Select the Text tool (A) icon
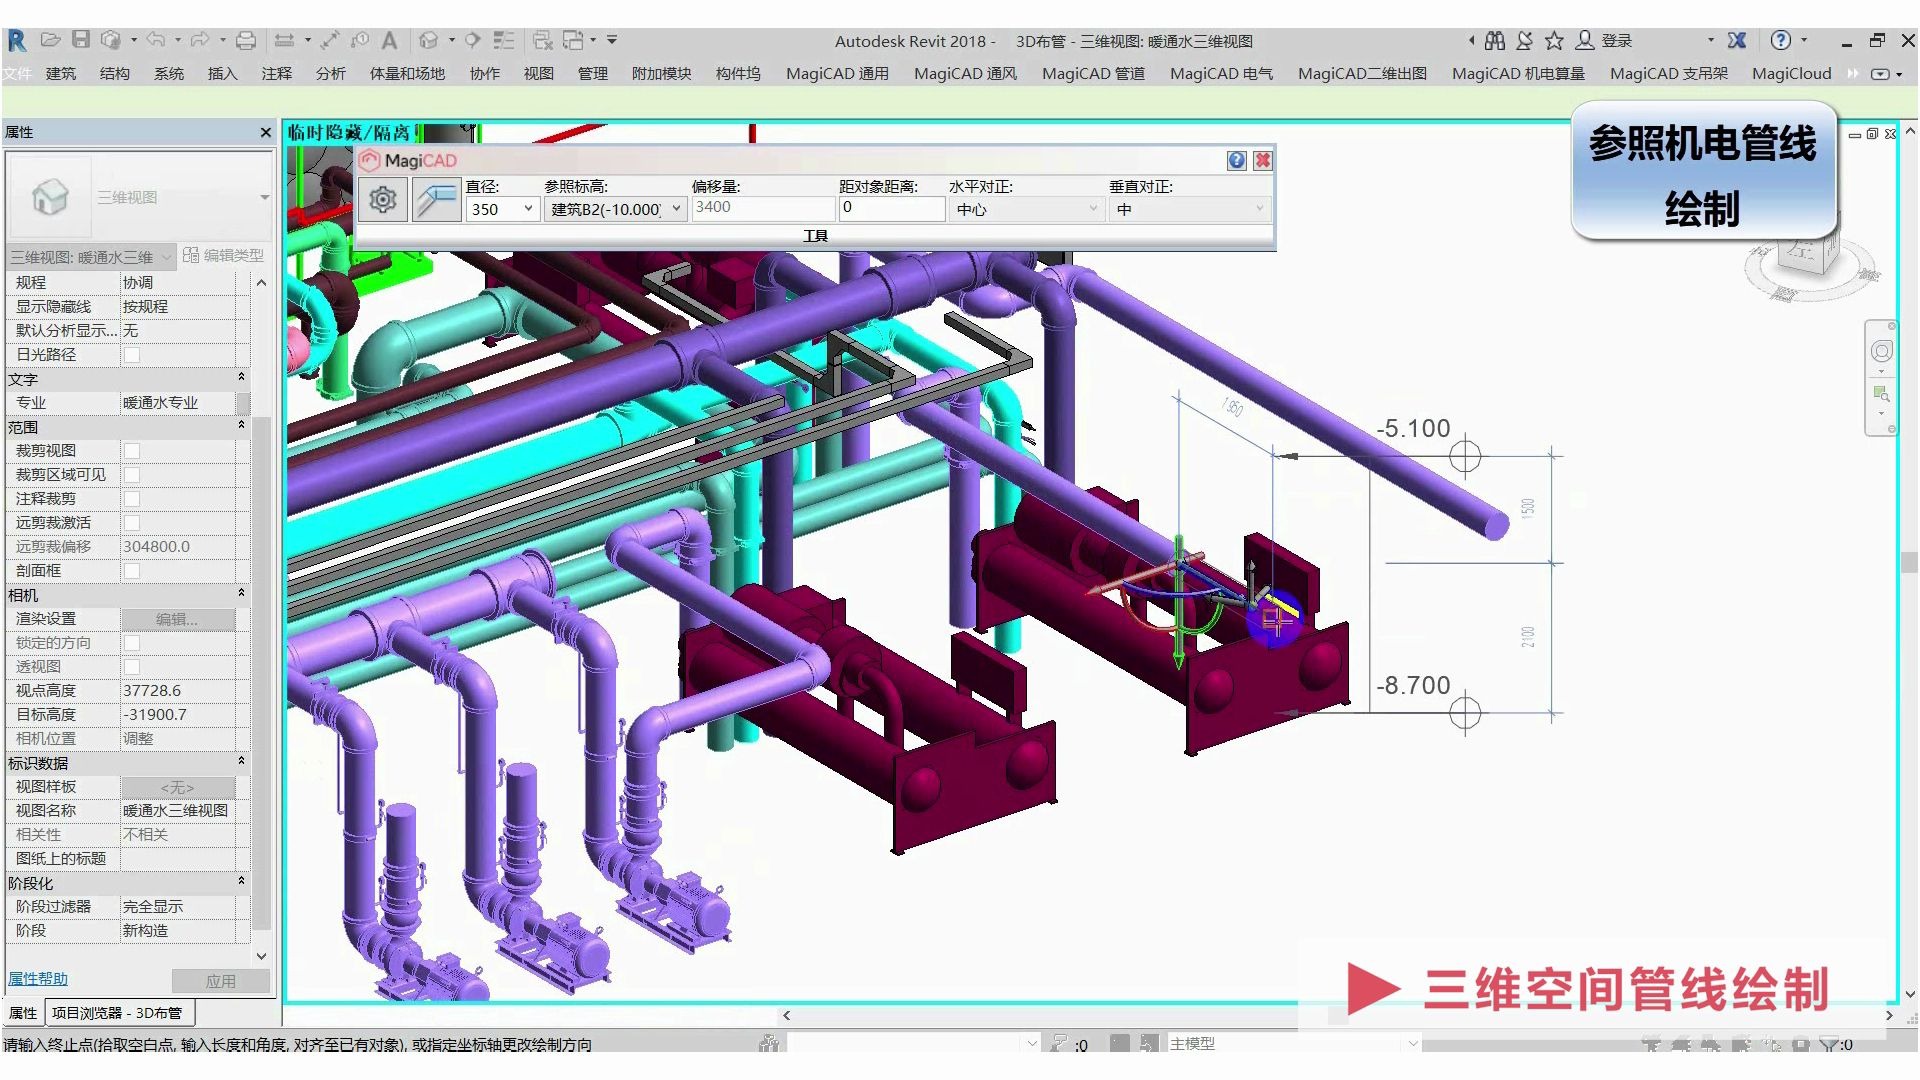 coord(389,40)
